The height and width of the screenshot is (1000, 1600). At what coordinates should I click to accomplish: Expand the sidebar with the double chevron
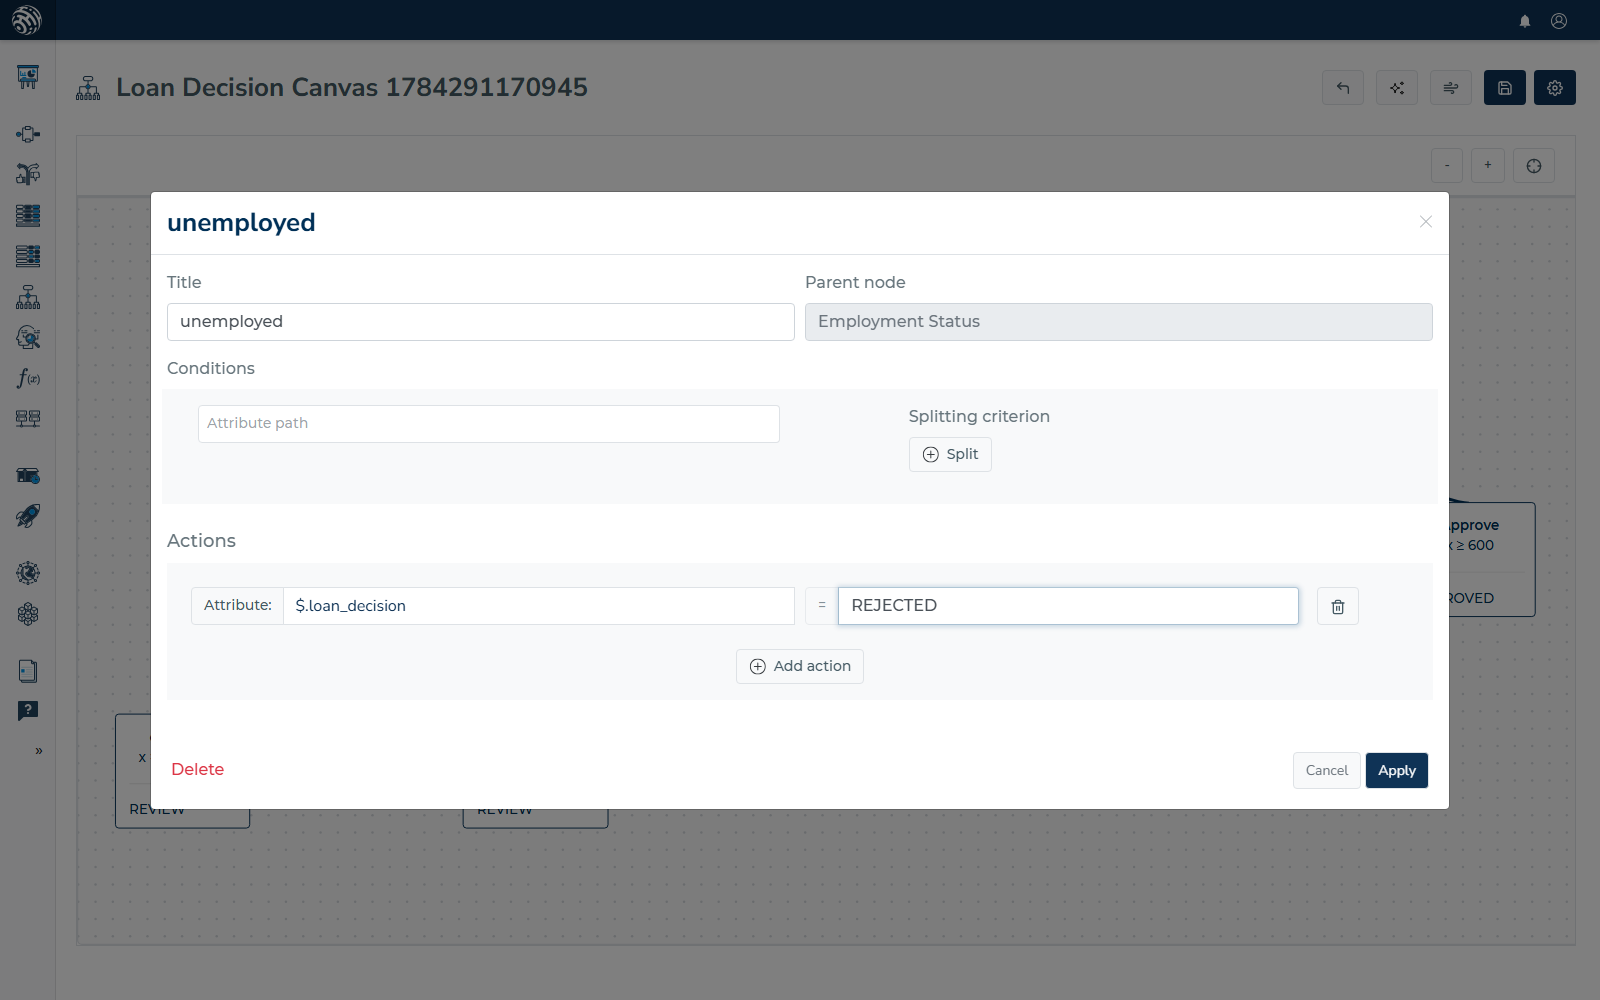tap(39, 751)
